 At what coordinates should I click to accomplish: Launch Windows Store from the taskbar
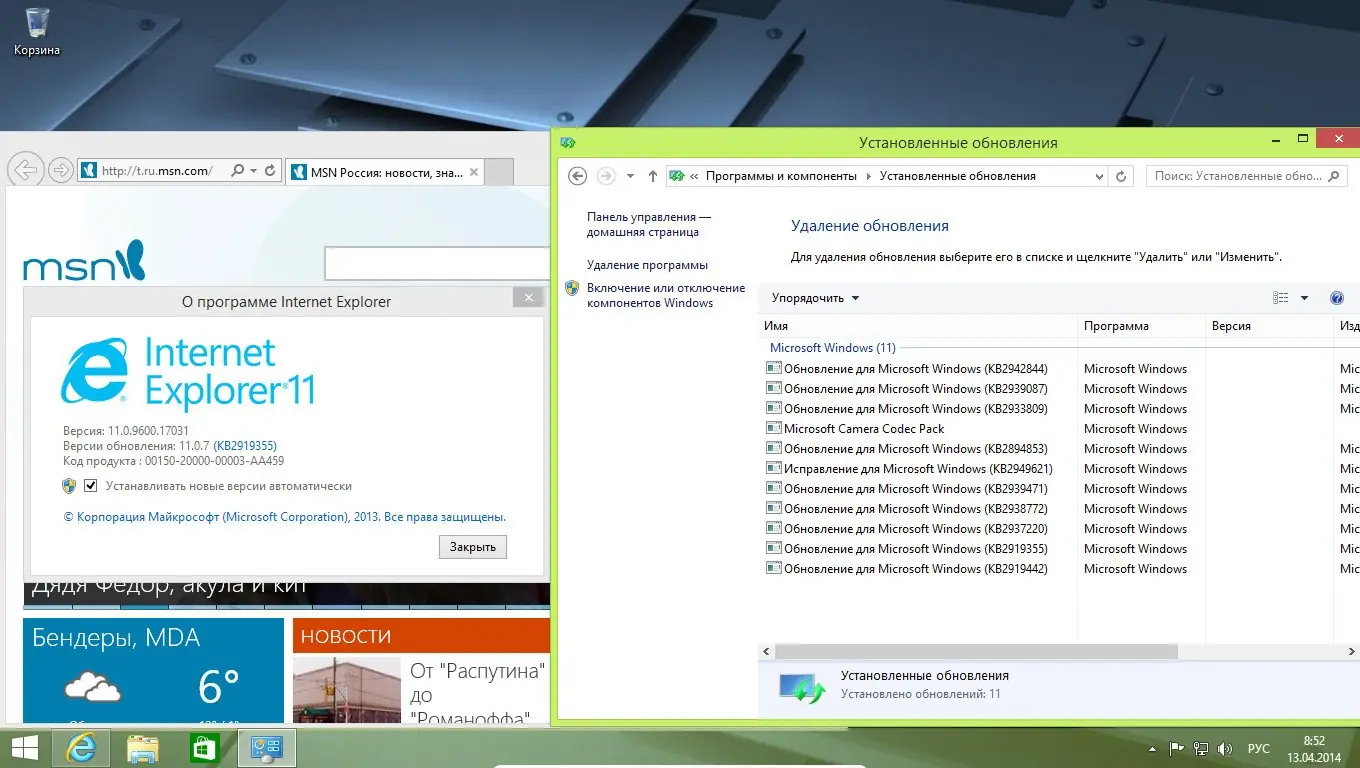(205, 748)
